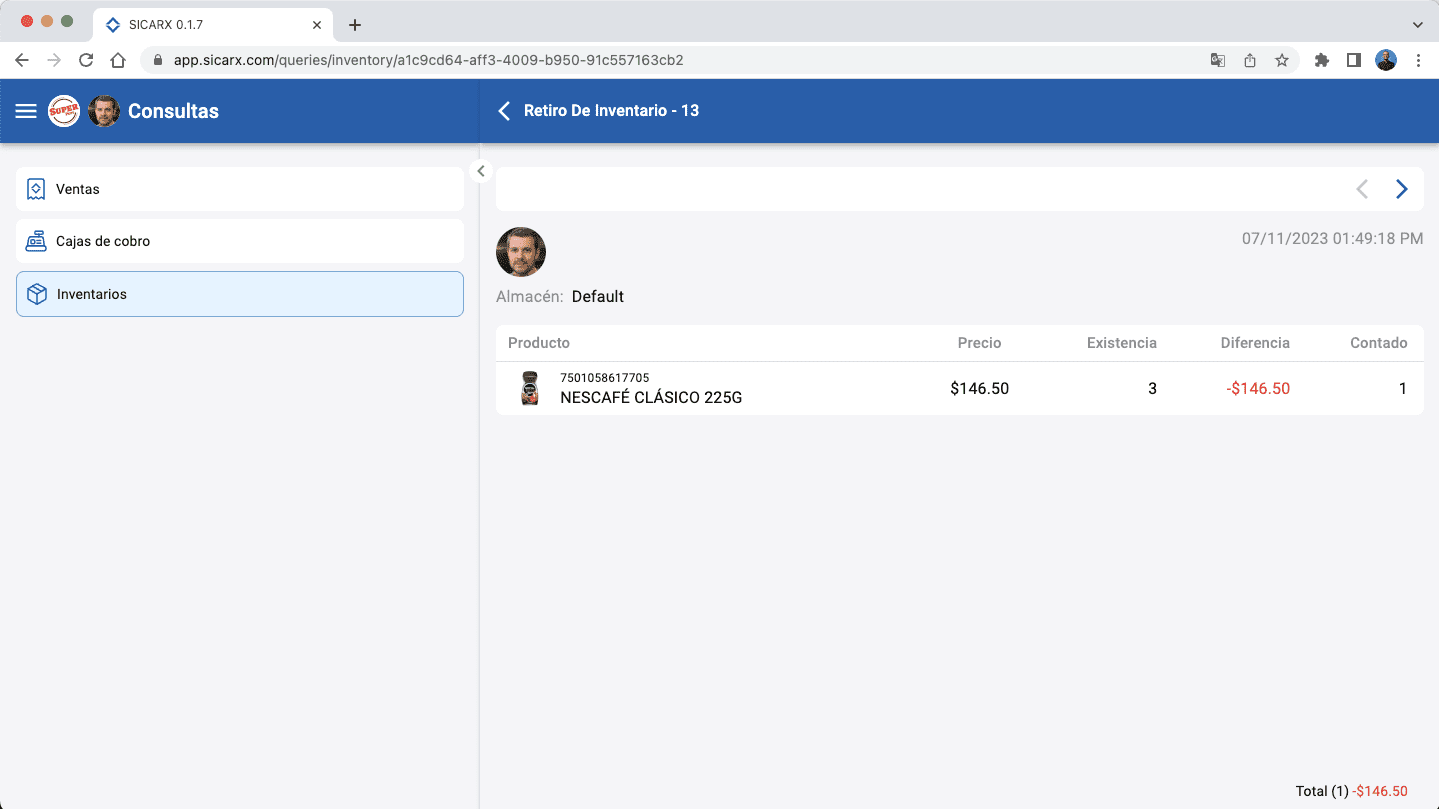
Task: Select the Inventarios menu item
Action: point(240,294)
